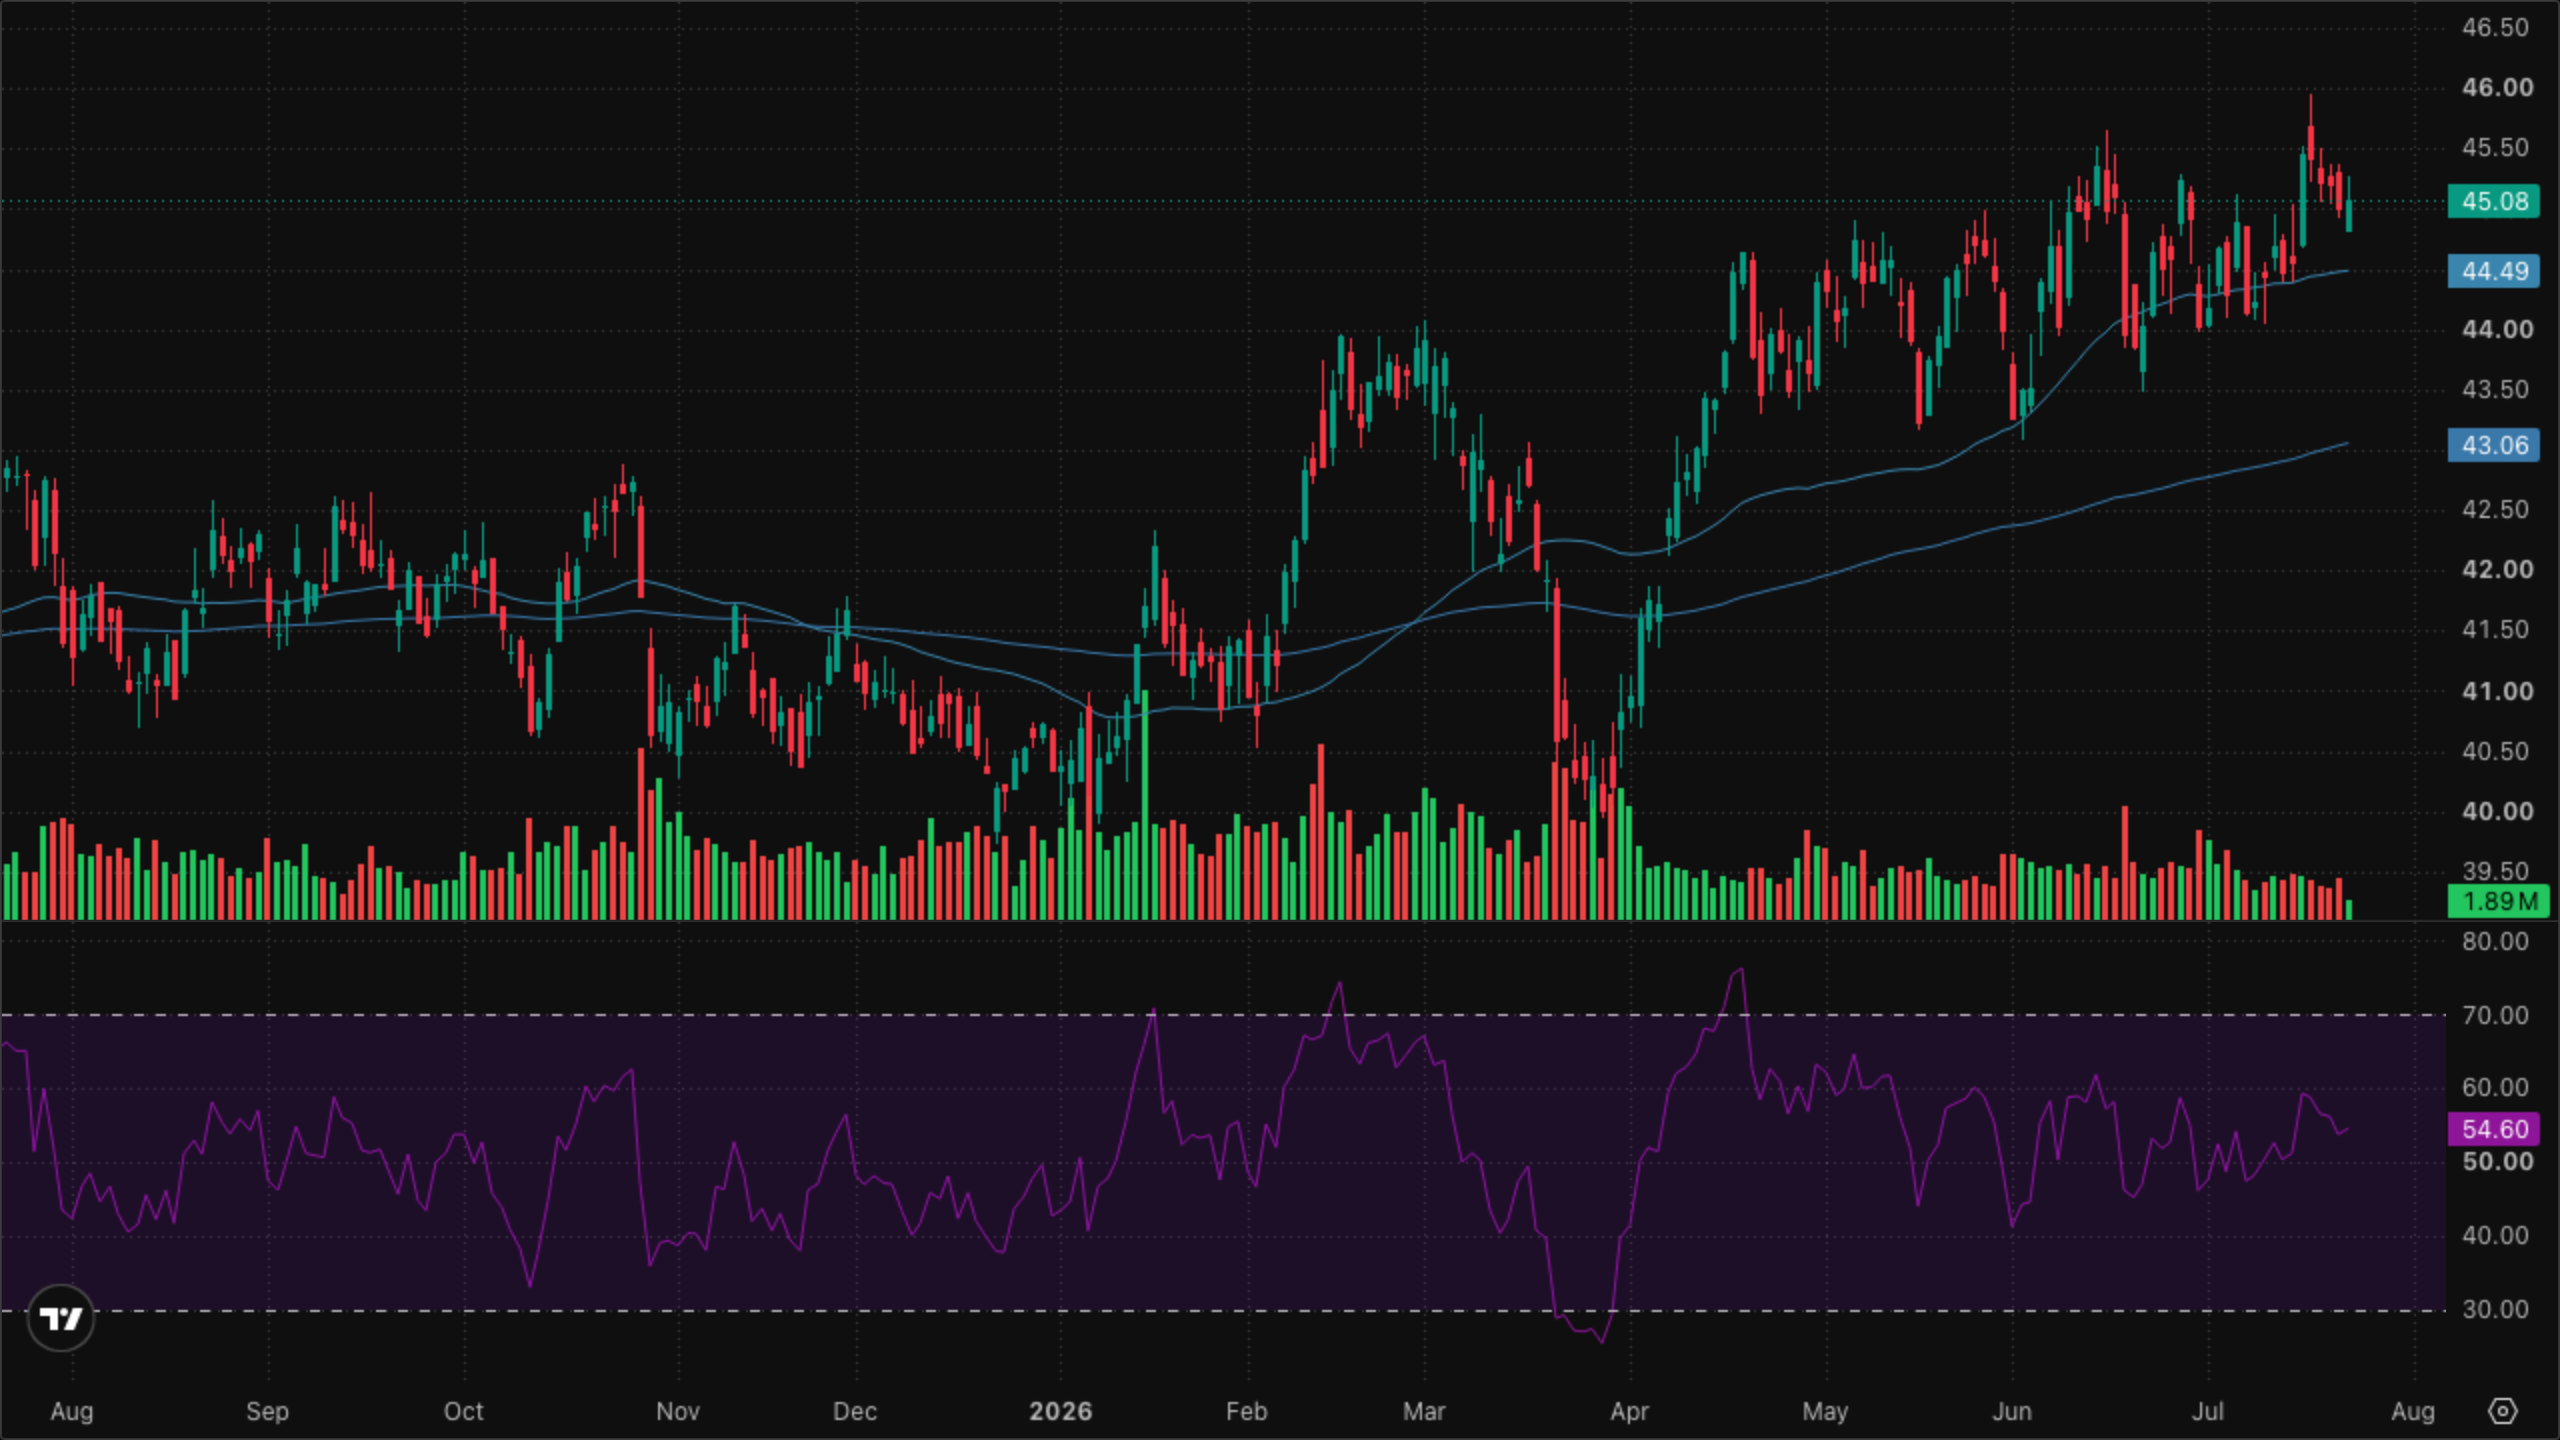Click the 46.00 price scale label

2497,88
